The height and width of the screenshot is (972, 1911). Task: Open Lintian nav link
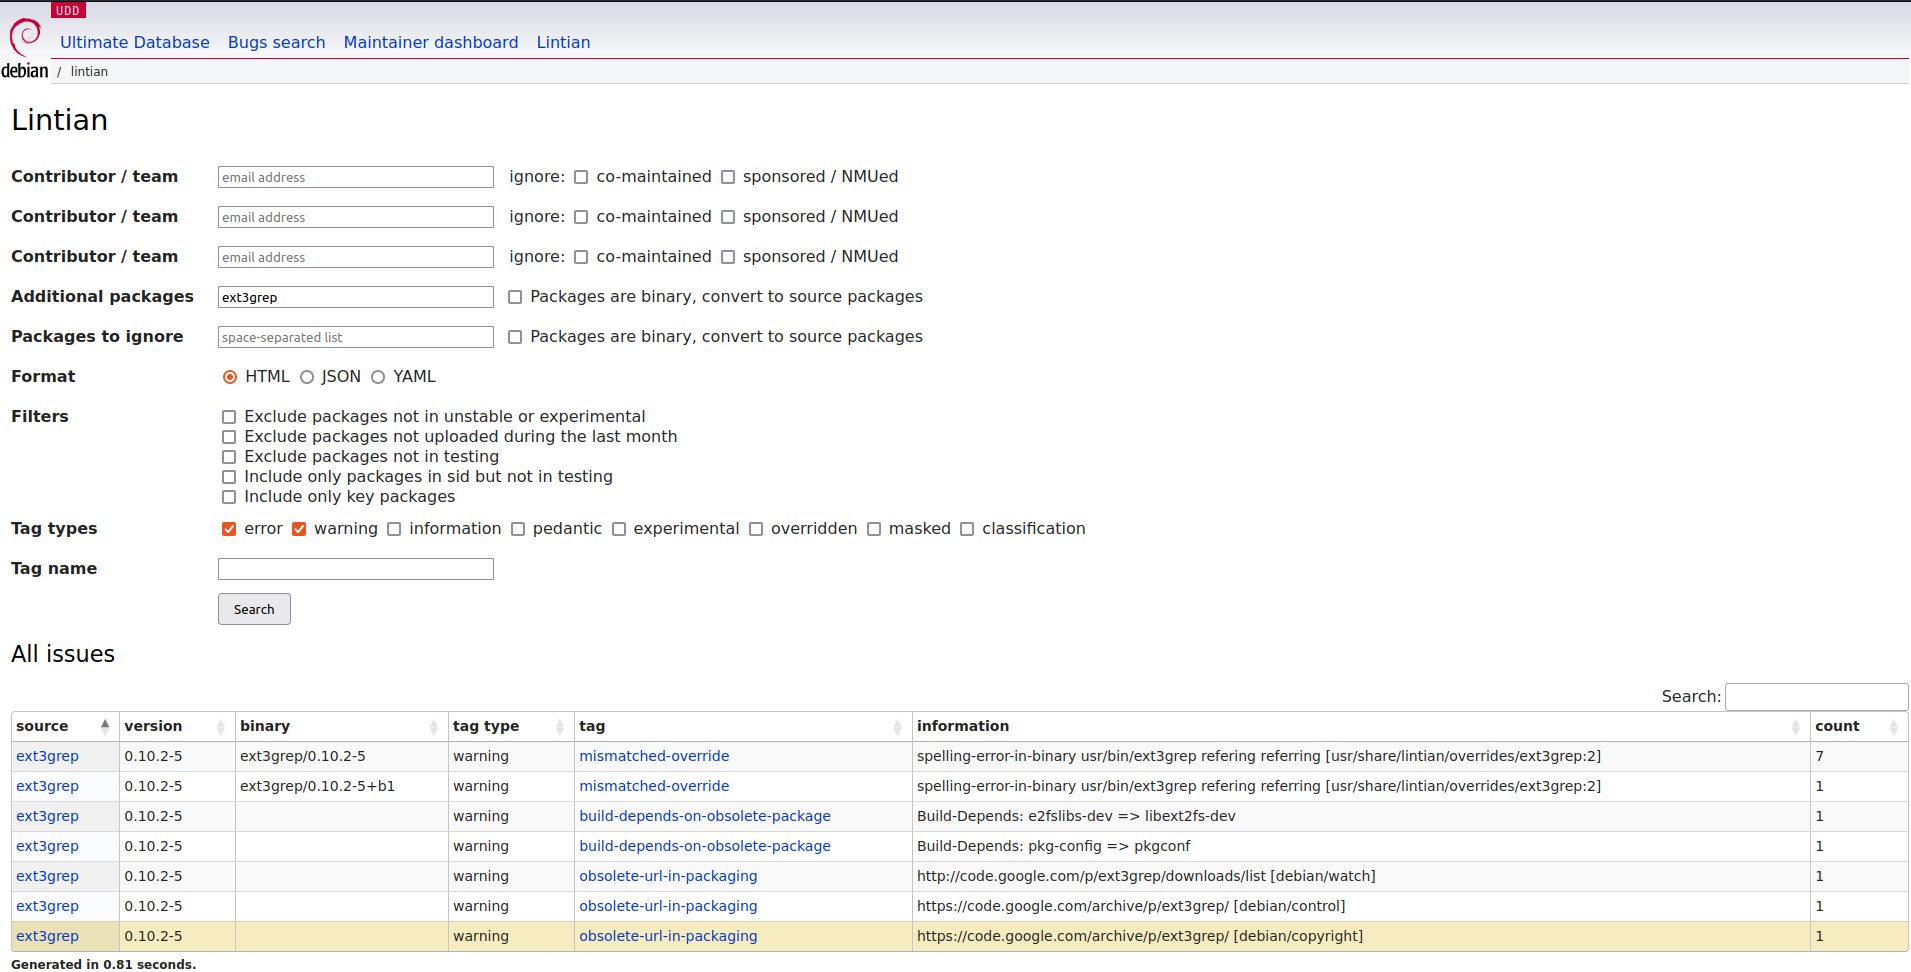[564, 42]
